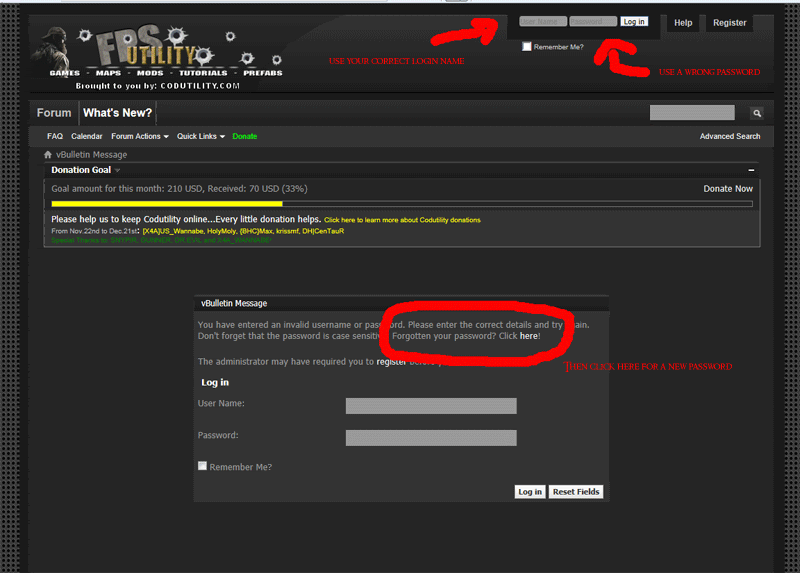Expand the Forum Actions dropdown
The image size is (800, 573).
pos(139,136)
